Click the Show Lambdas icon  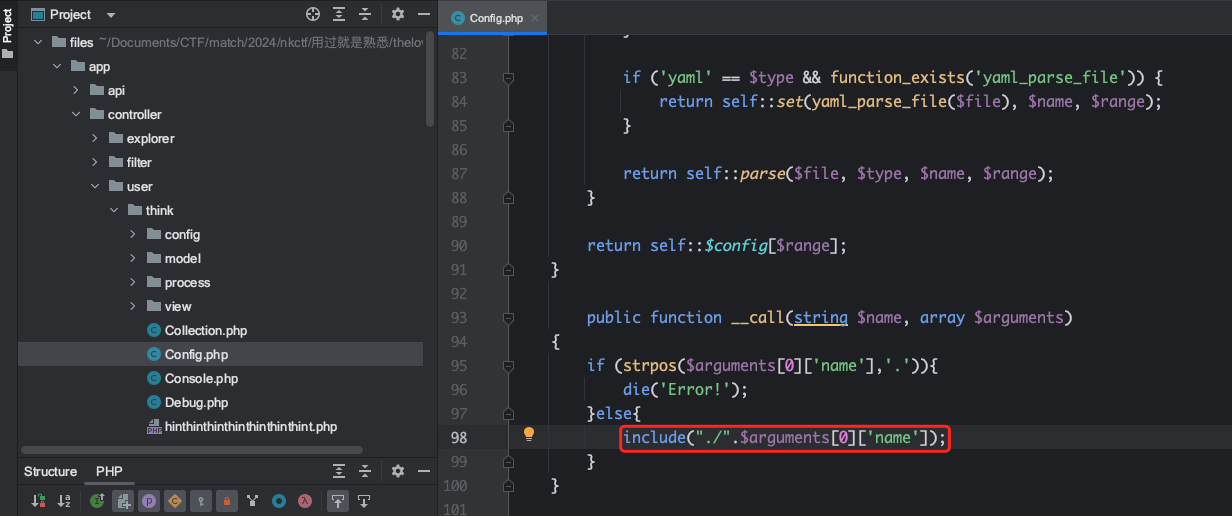pos(305,500)
